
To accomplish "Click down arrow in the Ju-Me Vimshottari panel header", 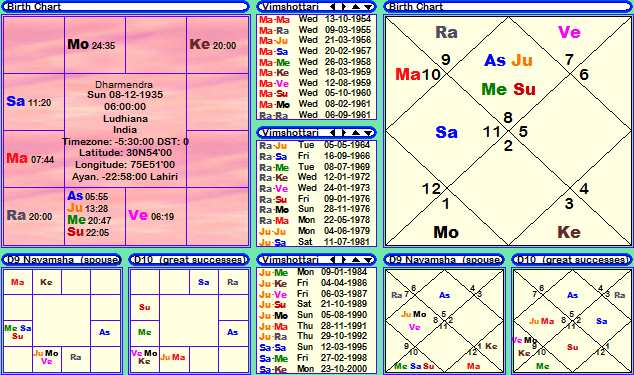I will coord(368,260).
